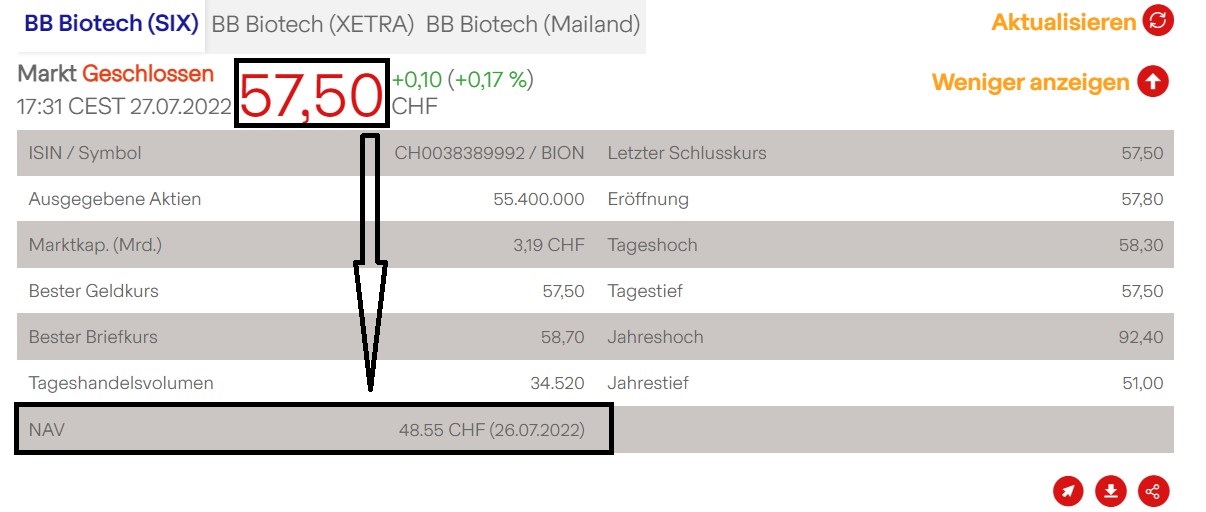Click the Tageshandelsvolumen value 34.520
1206x512 pixels.
click(x=556, y=383)
